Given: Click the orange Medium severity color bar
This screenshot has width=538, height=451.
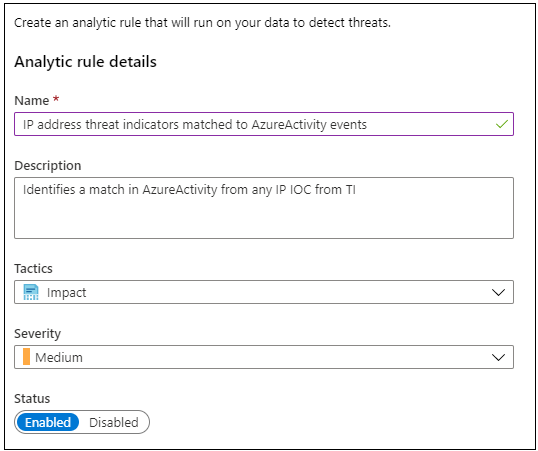Looking at the screenshot, I should pos(26,356).
